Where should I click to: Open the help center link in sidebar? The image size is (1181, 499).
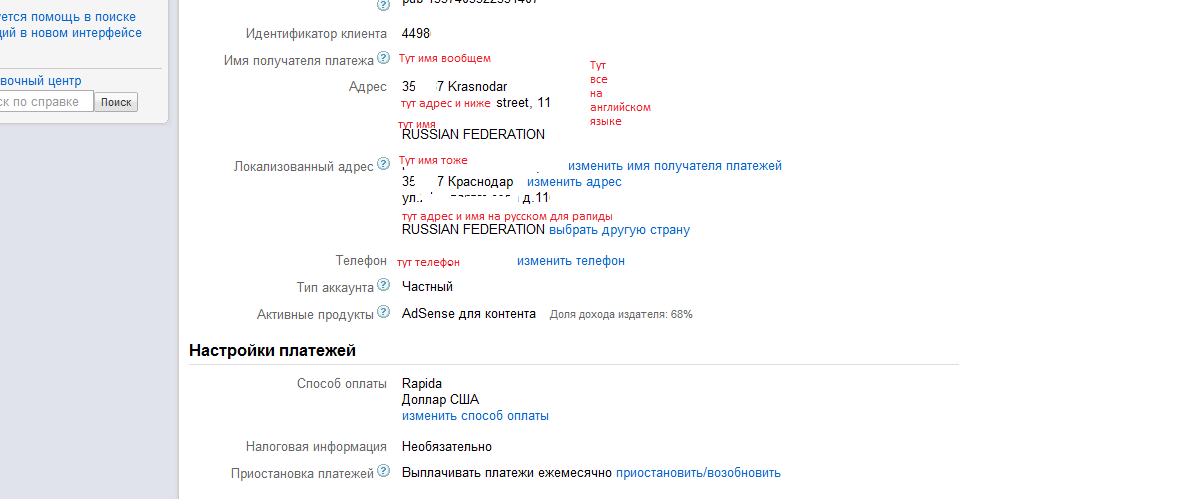click(x=40, y=81)
